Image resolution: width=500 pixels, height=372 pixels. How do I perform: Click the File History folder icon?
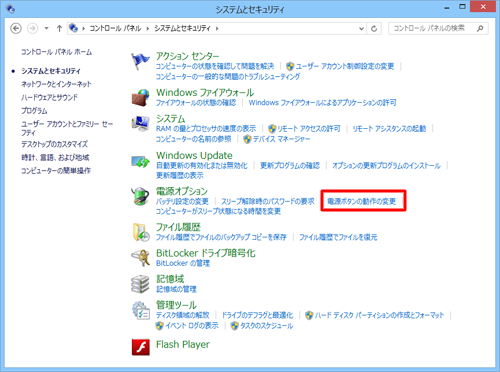(x=140, y=232)
